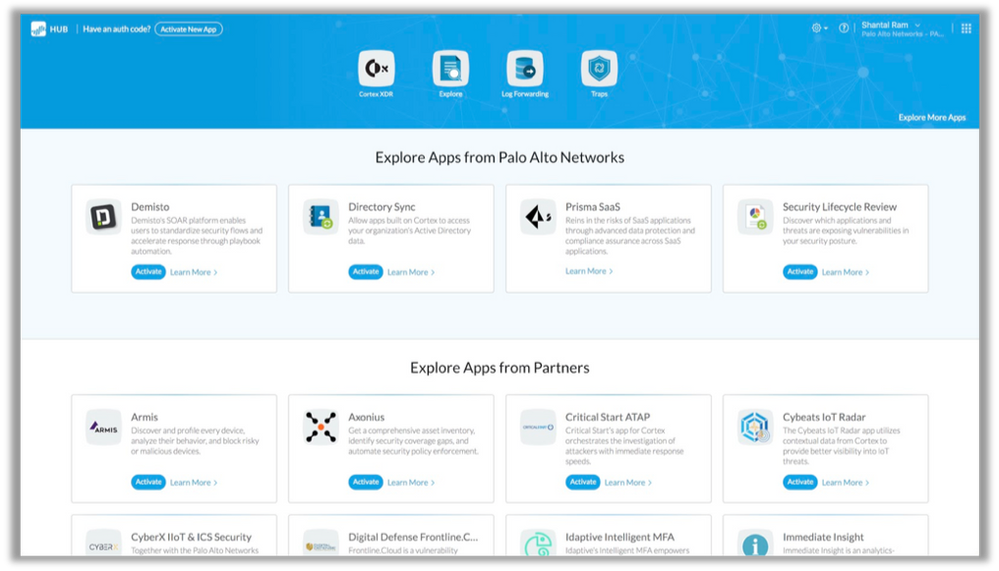Activate Cybeats IoT Radar

(800, 482)
